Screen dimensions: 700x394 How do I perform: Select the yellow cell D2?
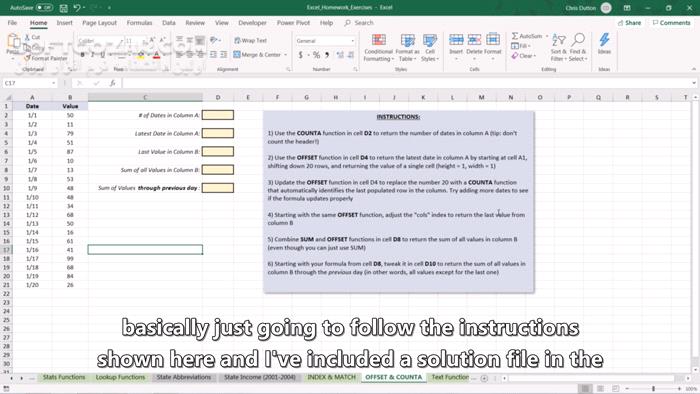tap(218, 115)
